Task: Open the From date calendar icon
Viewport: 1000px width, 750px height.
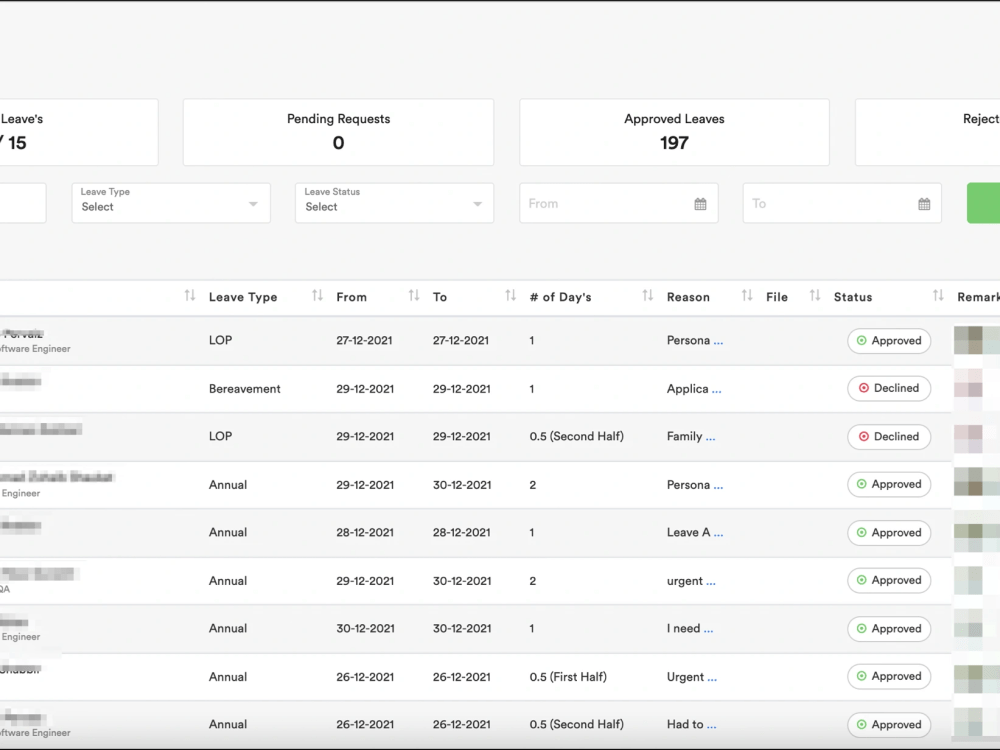Action: tap(700, 204)
